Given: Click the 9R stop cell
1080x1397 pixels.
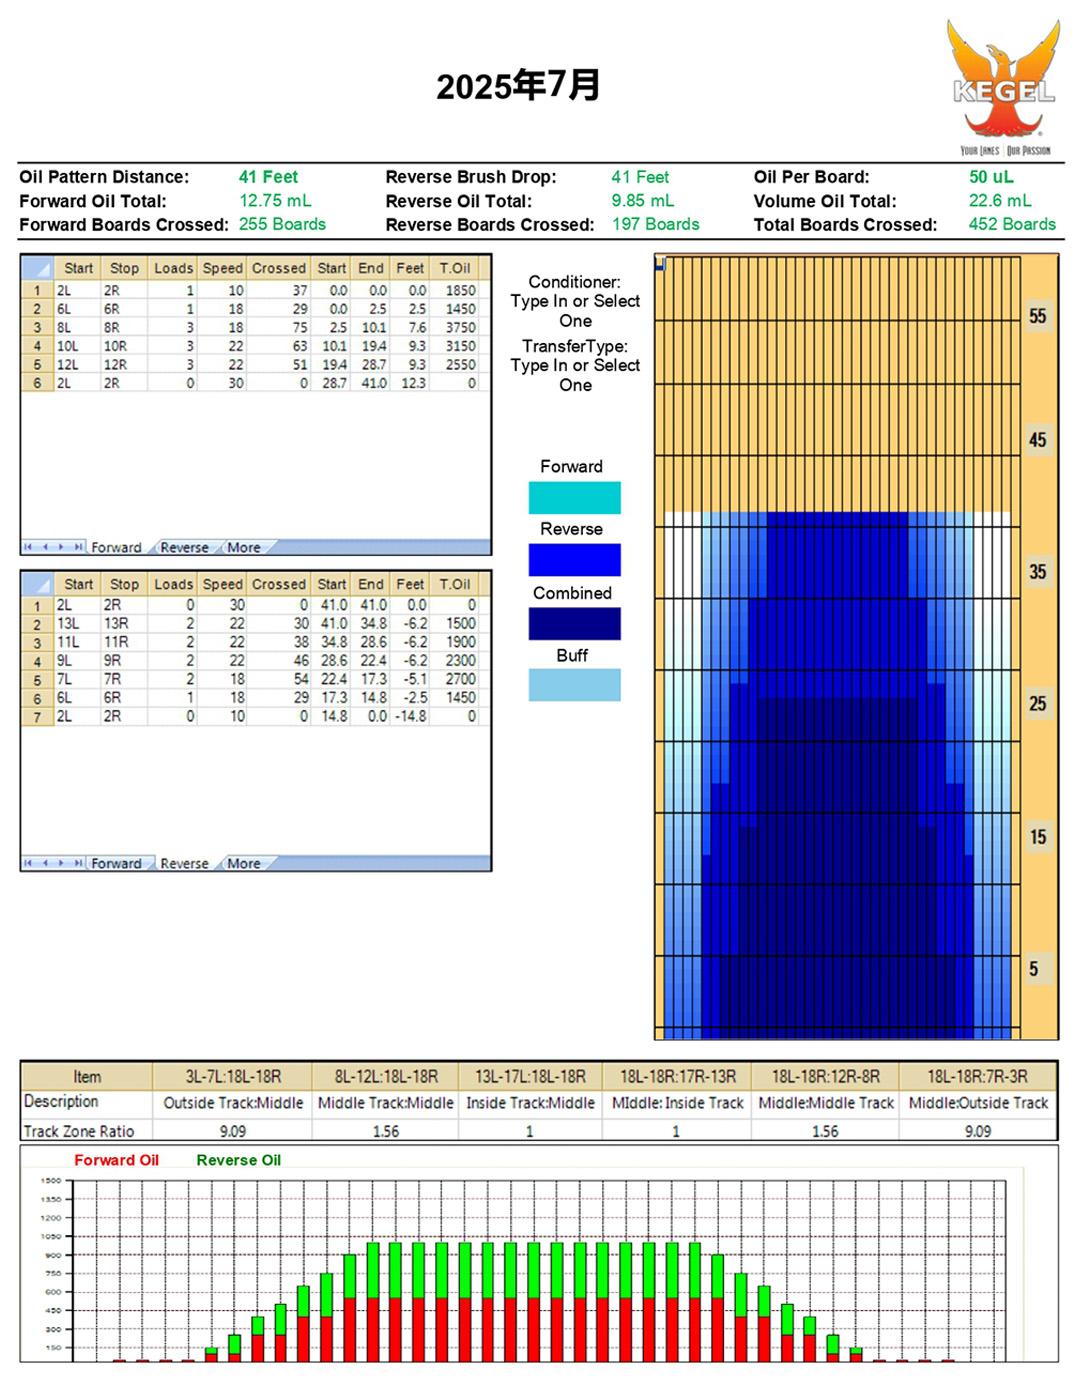Looking at the screenshot, I should click(x=124, y=661).
